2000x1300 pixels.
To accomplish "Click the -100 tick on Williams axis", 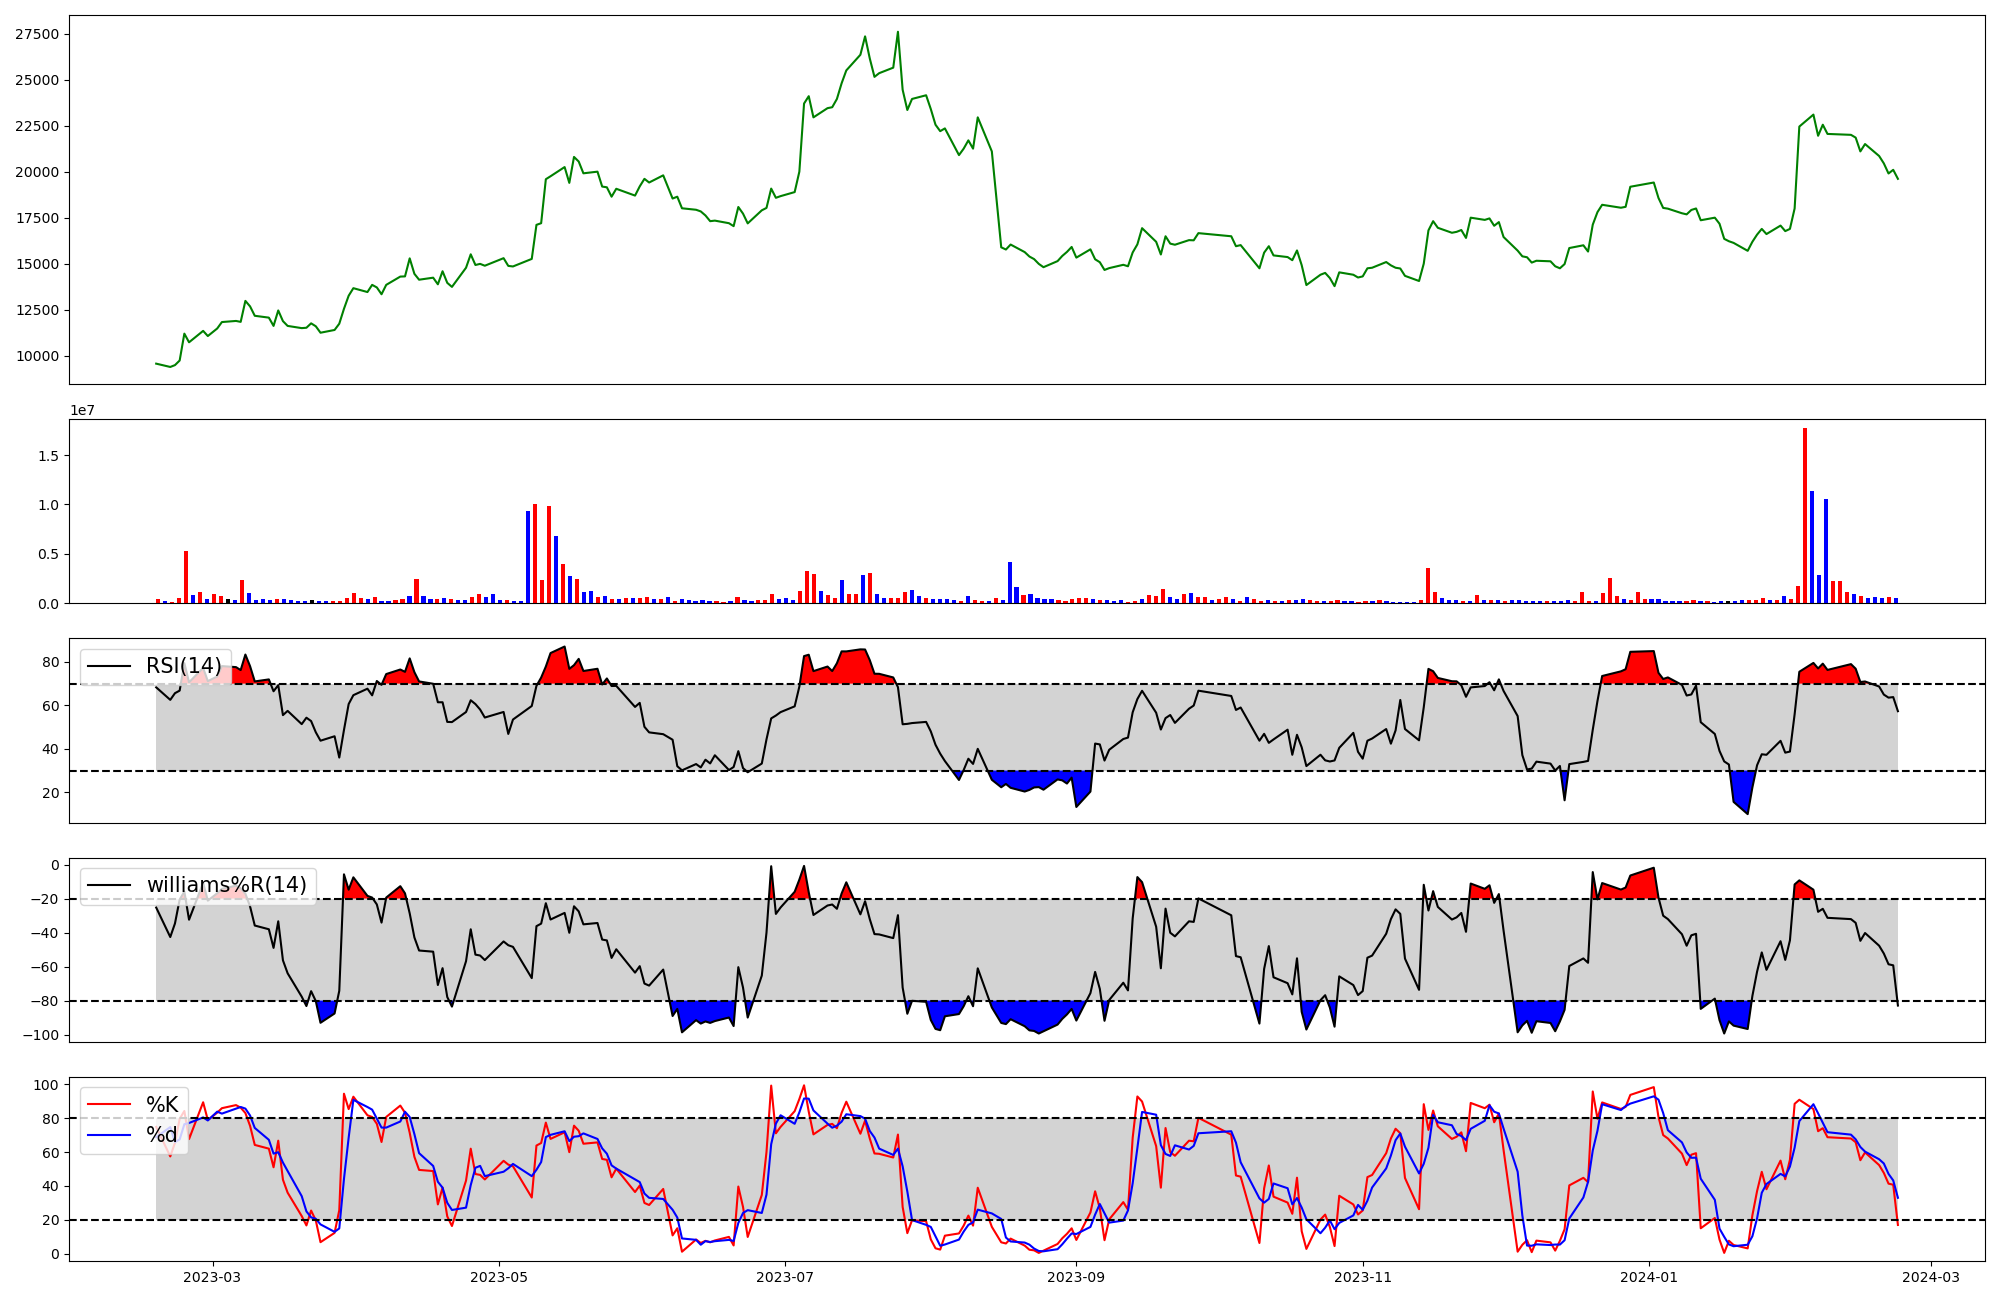I will coord(42,1035).
